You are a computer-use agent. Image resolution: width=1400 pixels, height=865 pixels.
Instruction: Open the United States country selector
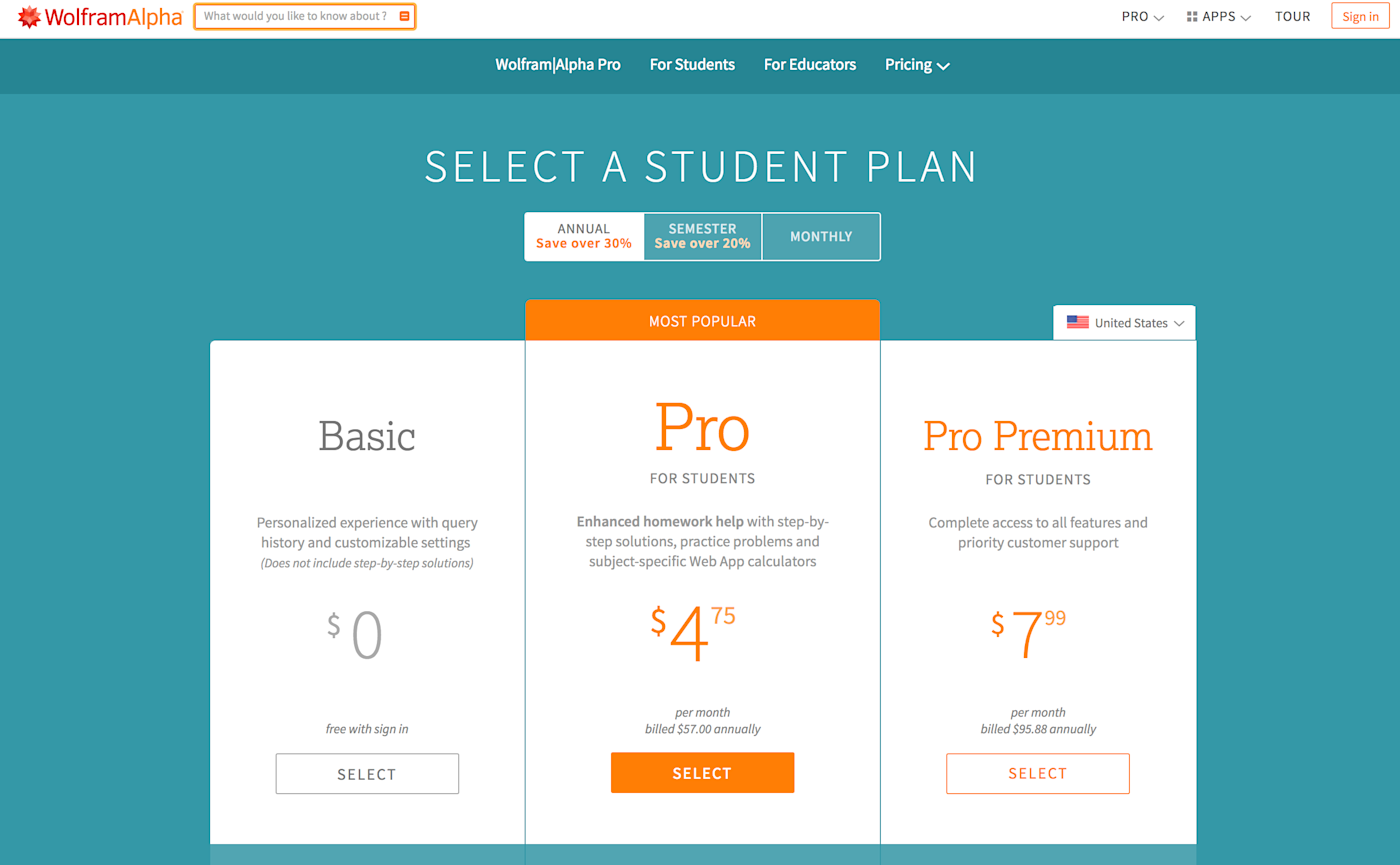click(1124, 323)
